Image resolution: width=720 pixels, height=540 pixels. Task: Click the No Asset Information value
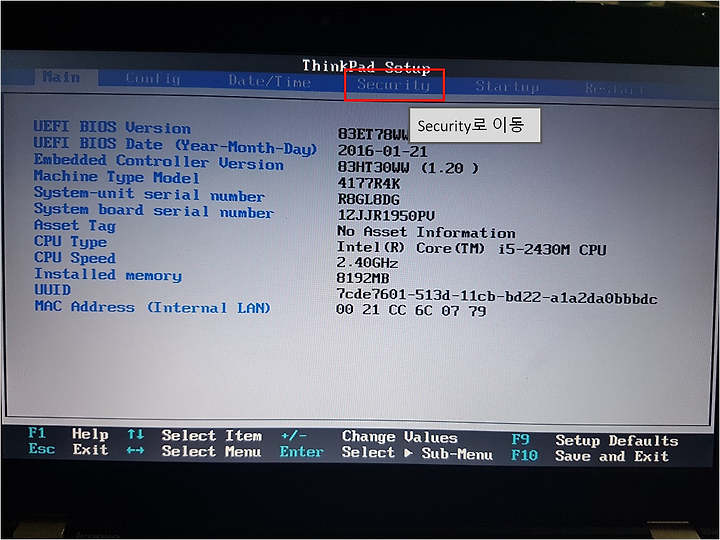tap(426, 232)
